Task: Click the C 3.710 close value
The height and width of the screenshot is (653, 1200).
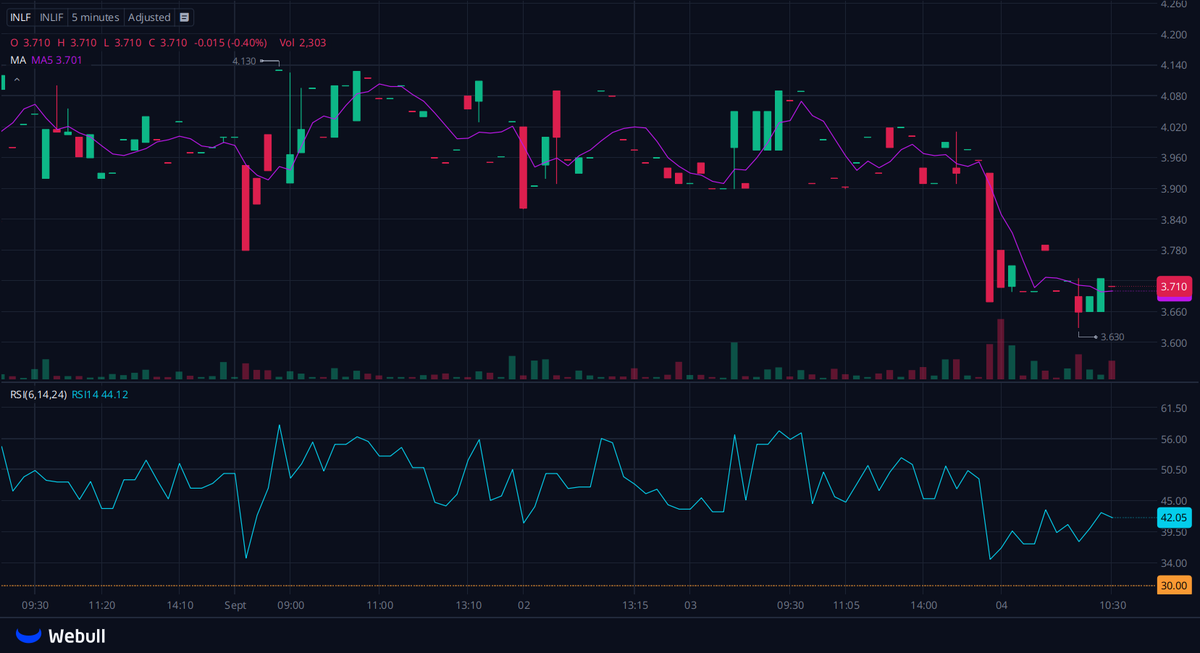Action: click(x=168, y=42)
